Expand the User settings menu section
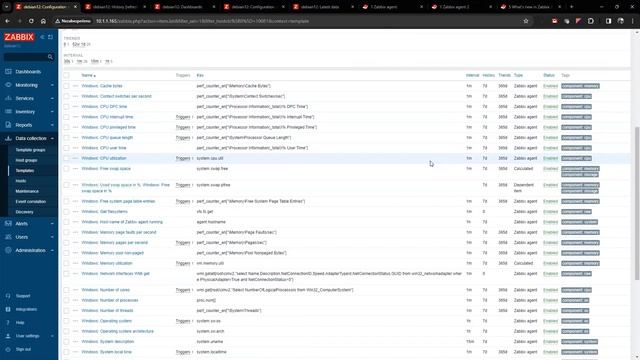 pos(52,336)
